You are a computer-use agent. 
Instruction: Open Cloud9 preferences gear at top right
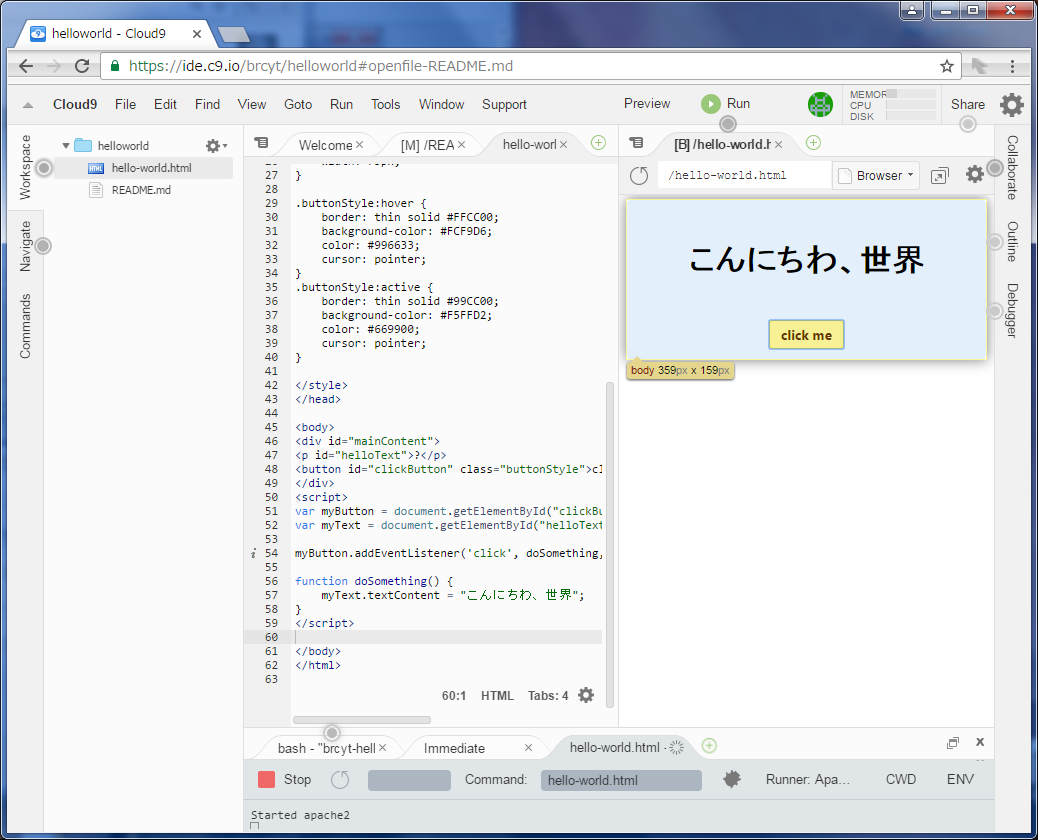[1012, 105]
